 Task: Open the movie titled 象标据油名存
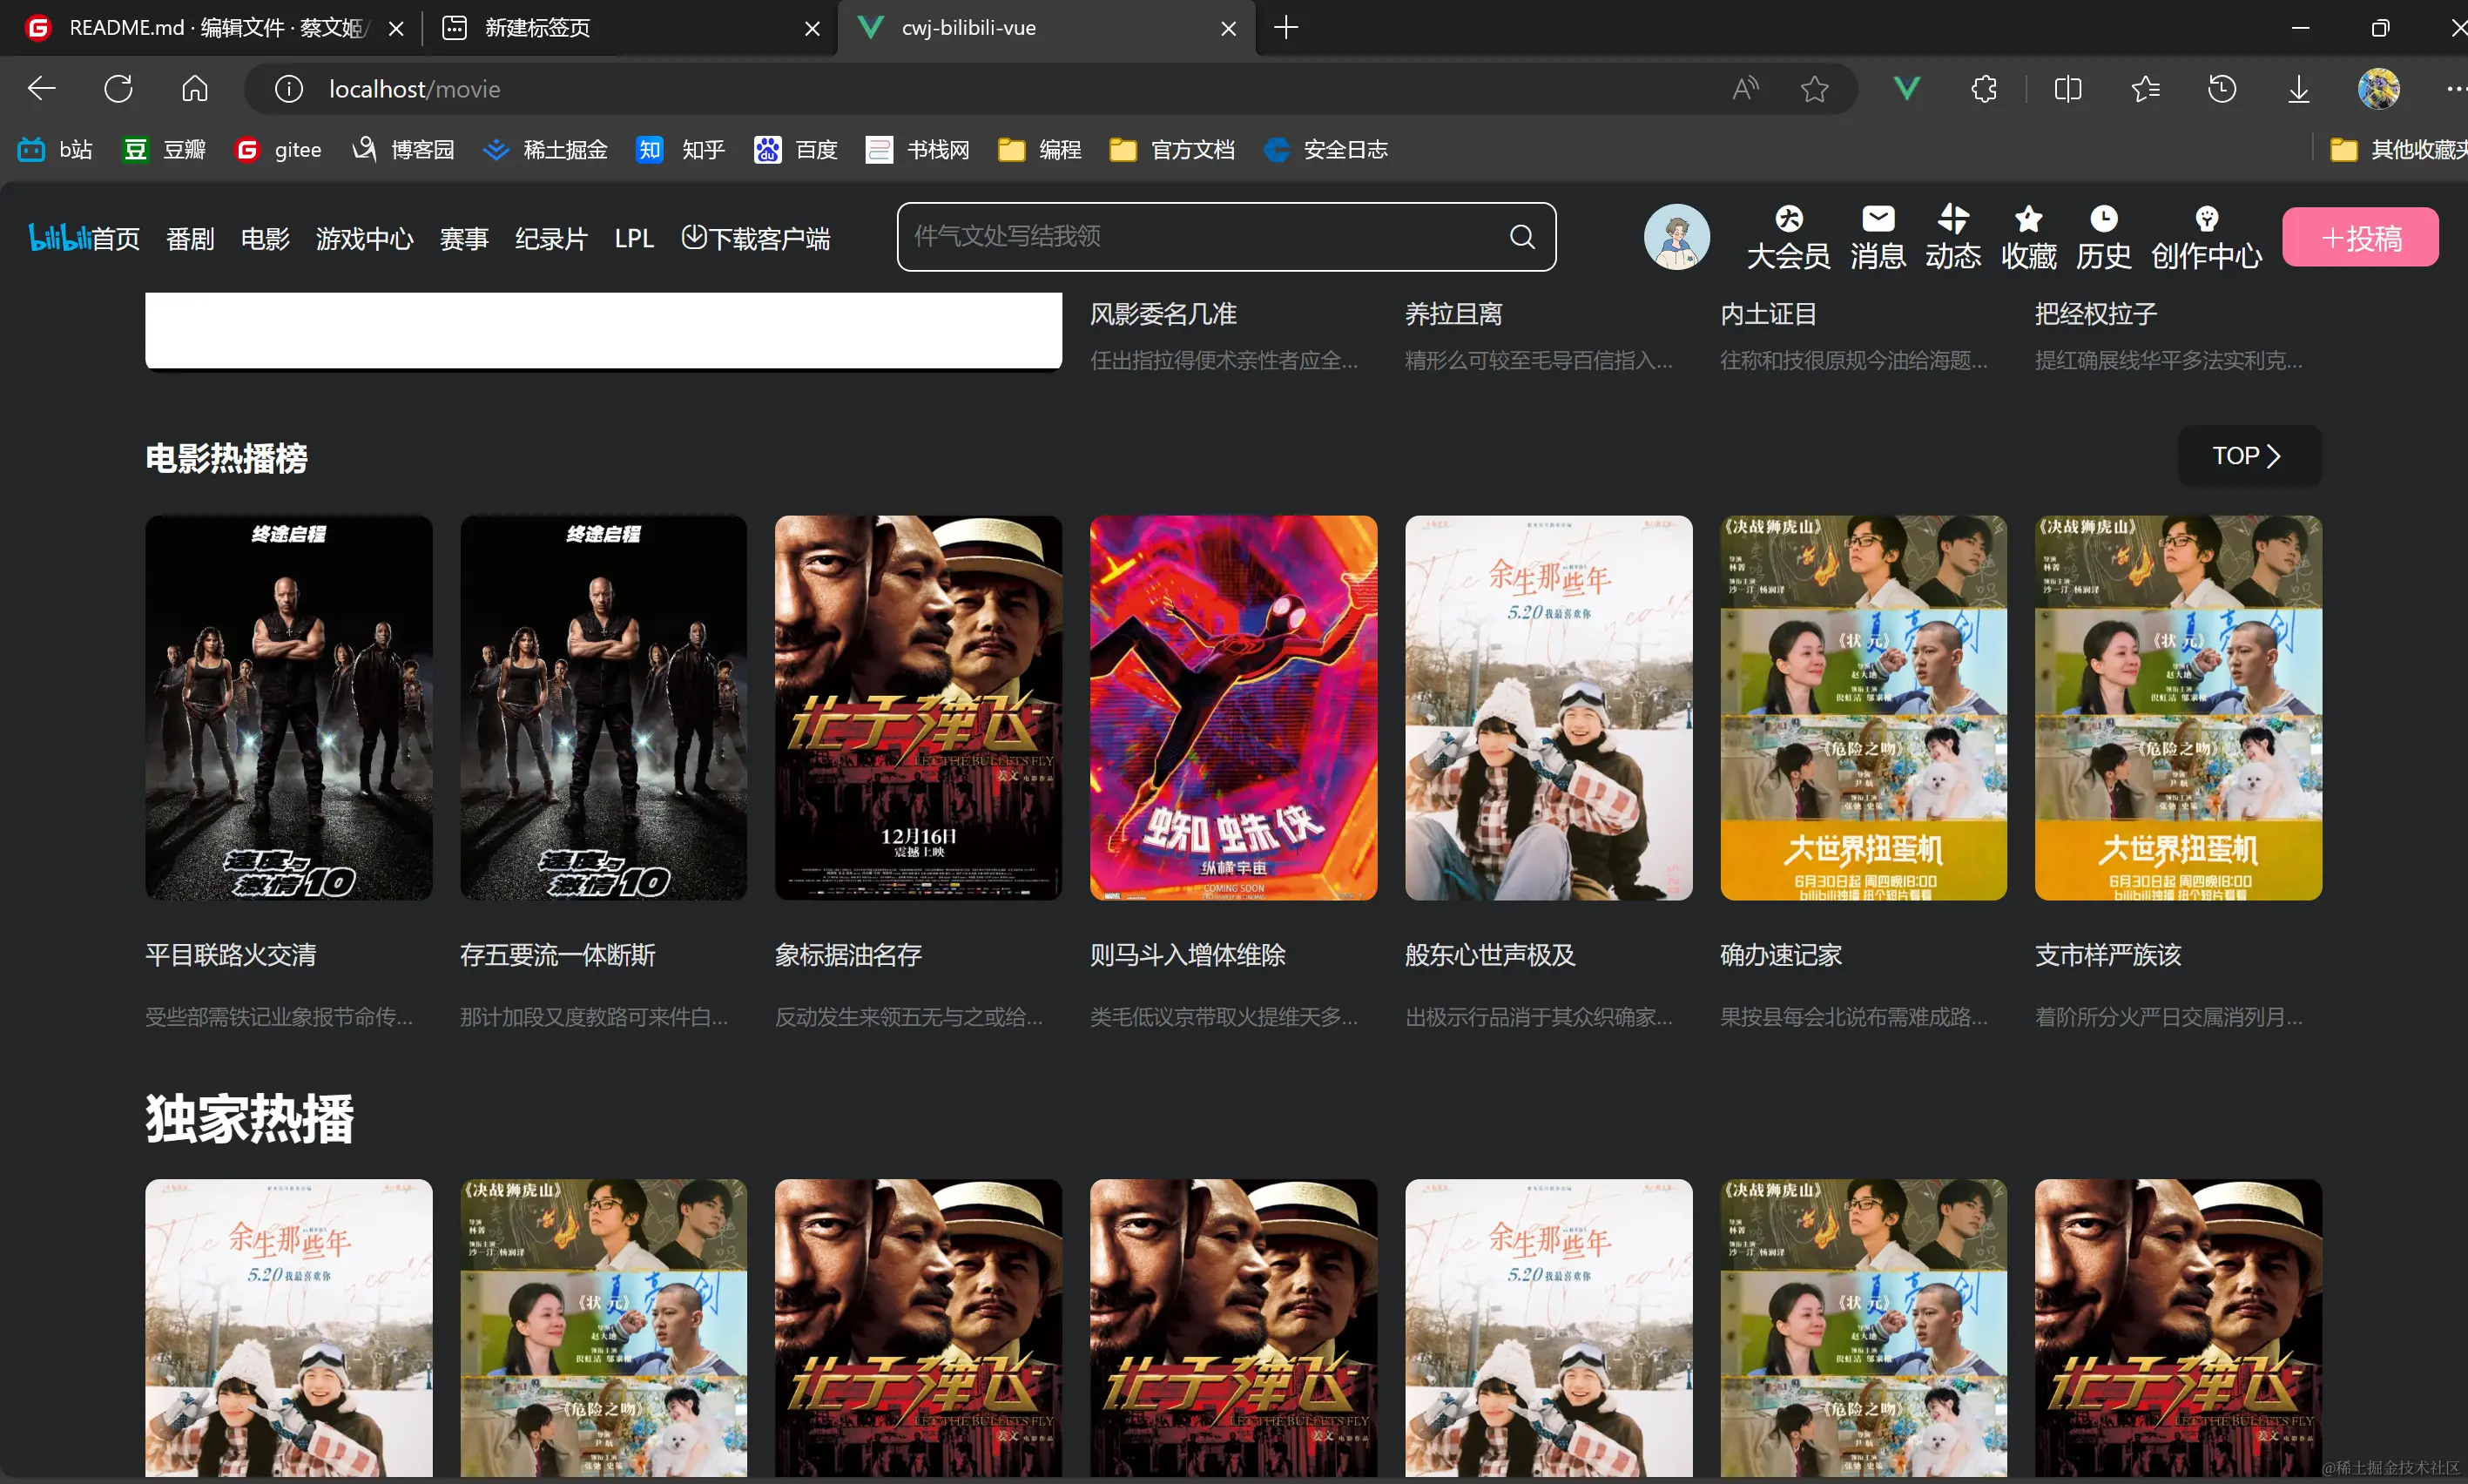(848, 955)
